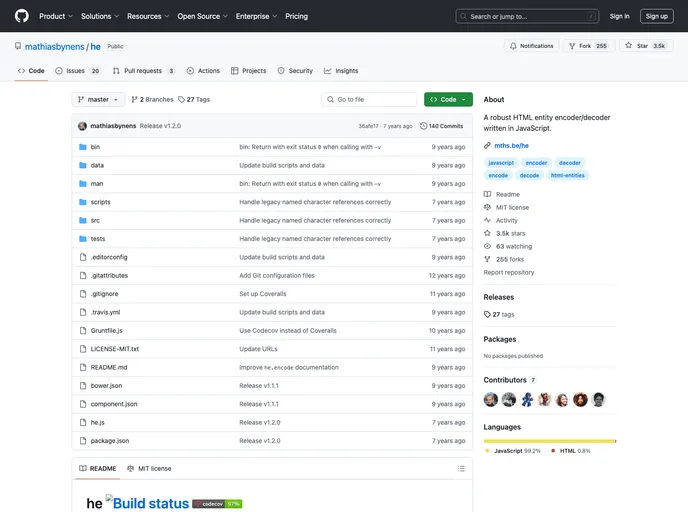Click the tests folder icon
The image size is (688, 512).
point(82,239)
